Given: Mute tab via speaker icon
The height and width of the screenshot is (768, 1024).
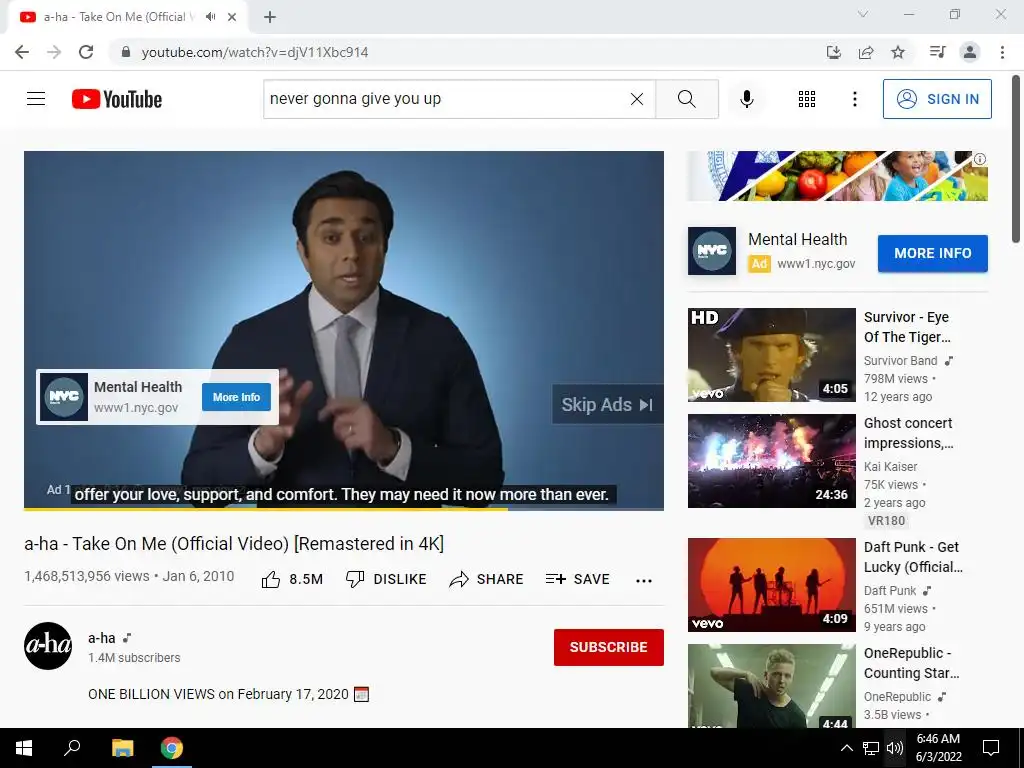Looking at the screenshot, I should point(210,17).
